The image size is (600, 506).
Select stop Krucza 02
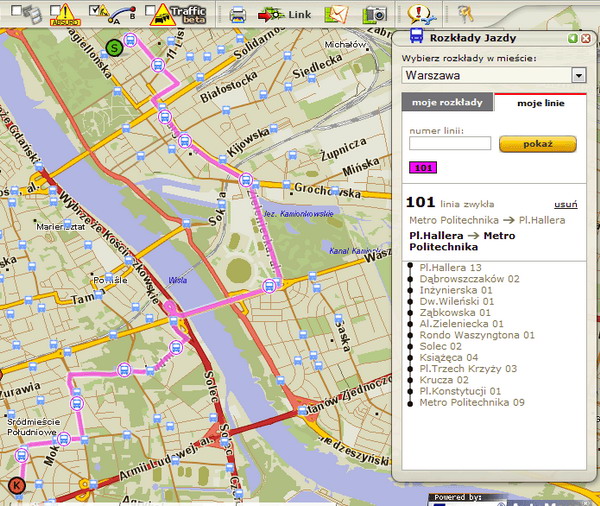(x=444, y=380)
